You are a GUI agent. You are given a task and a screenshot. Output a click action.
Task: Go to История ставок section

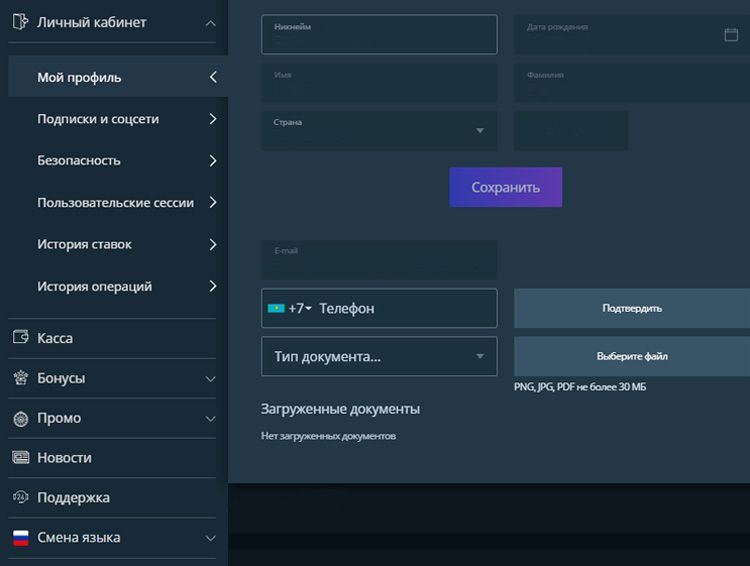[x=84, y=244]
